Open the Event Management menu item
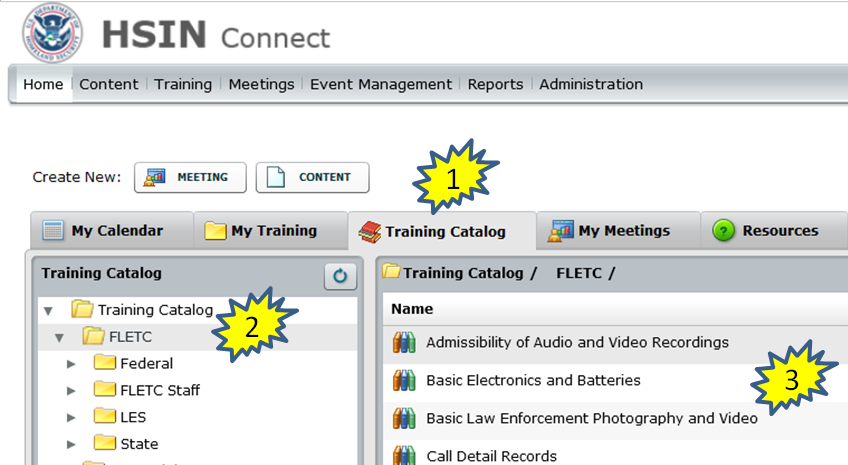Image resolution: width=848 pixels, height=465 pixels. pyautogui.click(x=381, y=84)
